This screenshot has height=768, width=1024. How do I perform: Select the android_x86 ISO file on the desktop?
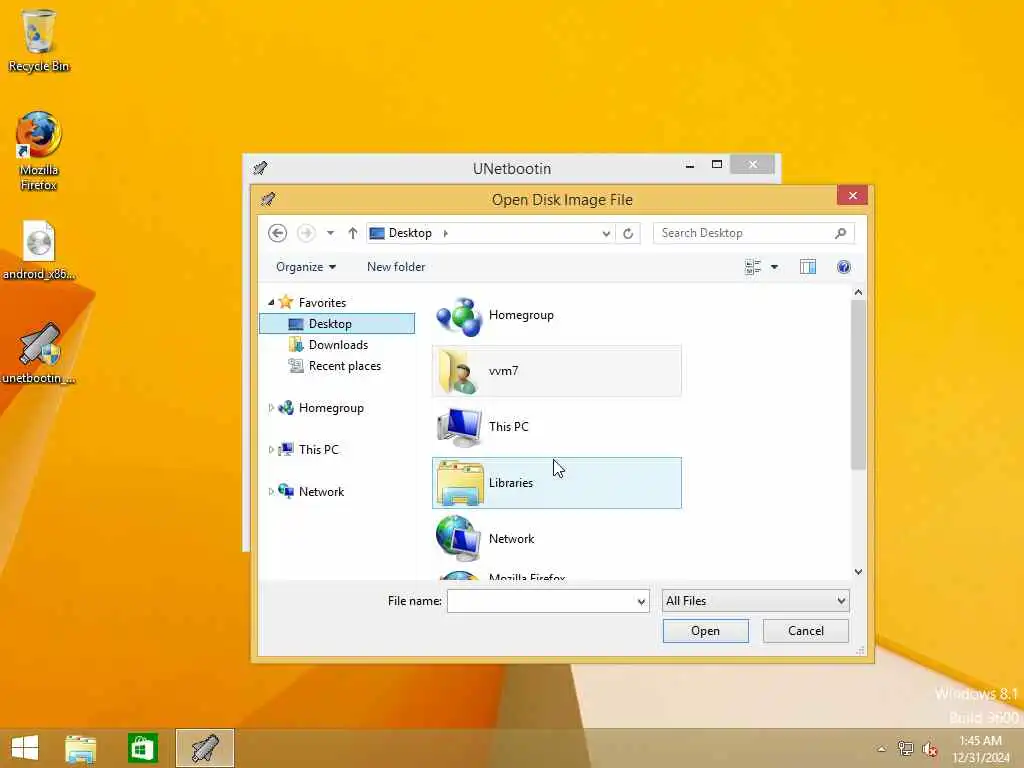[x=39, y=250]
